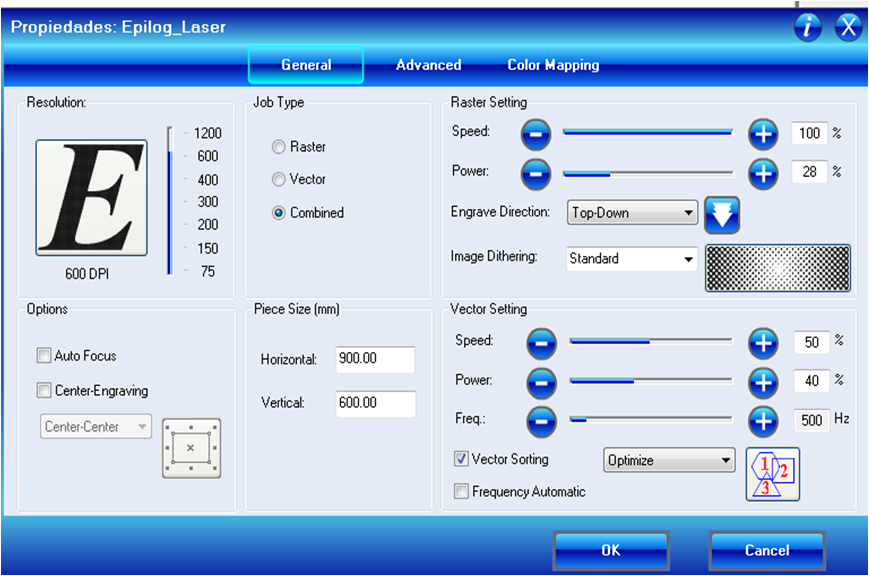Click the Raster Power value field showing 28

click(x=809, y=172)
